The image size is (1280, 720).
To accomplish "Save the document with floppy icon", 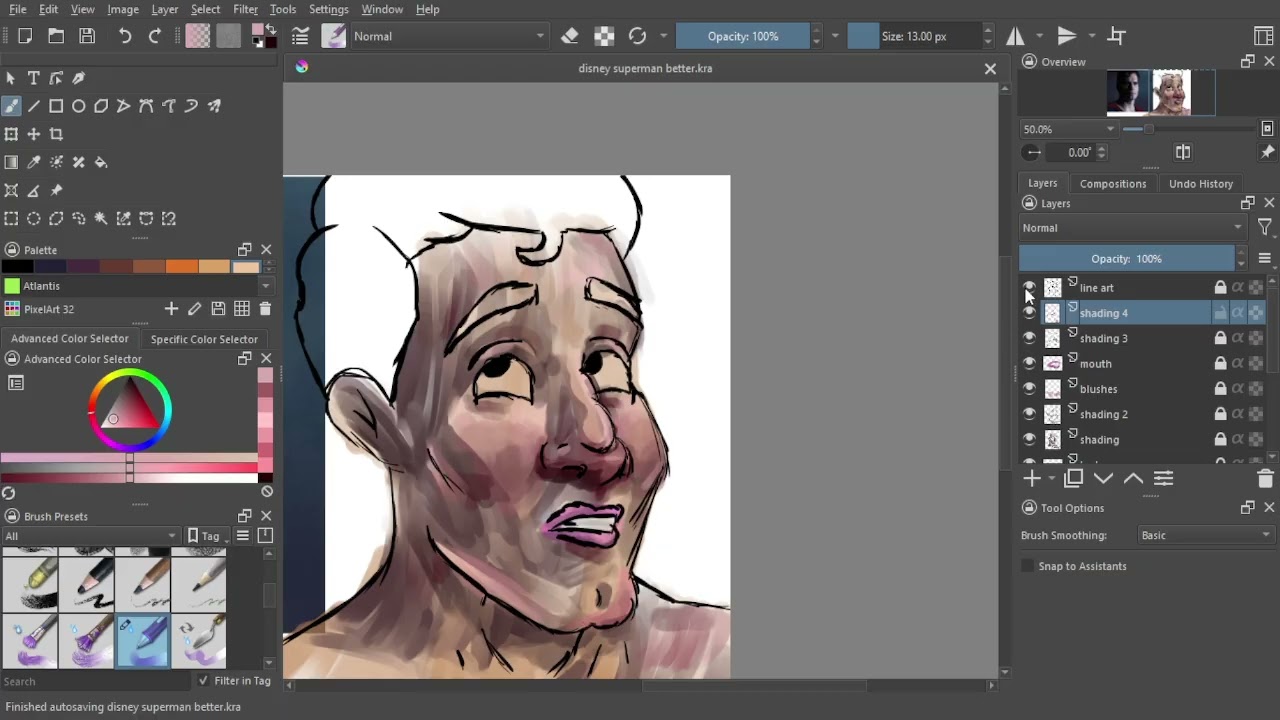I will 87,36.
